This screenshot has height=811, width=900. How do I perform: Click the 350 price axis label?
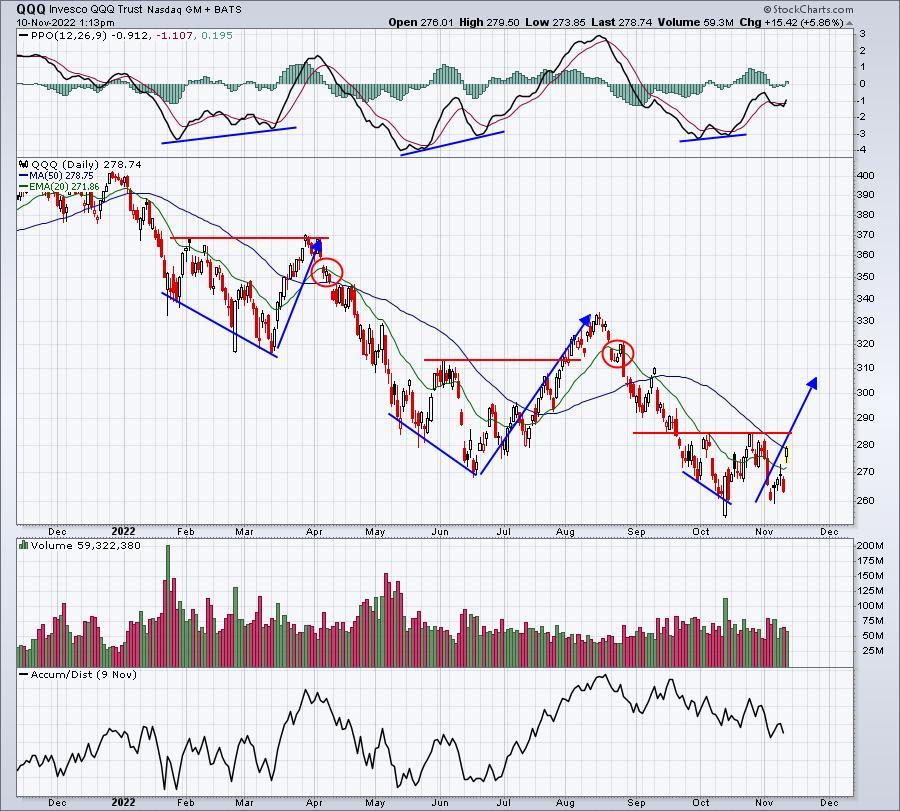tap(867, 276)
